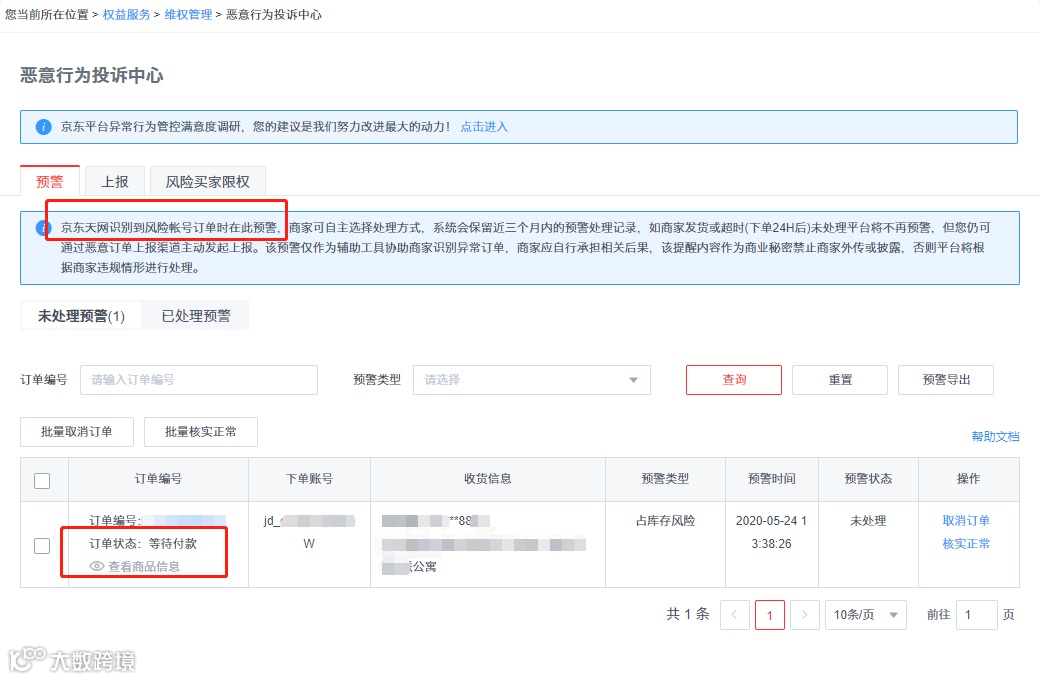Open the 帮助文档 link
This screenshot has width=1040, height=680.
[x=995, y=437]
